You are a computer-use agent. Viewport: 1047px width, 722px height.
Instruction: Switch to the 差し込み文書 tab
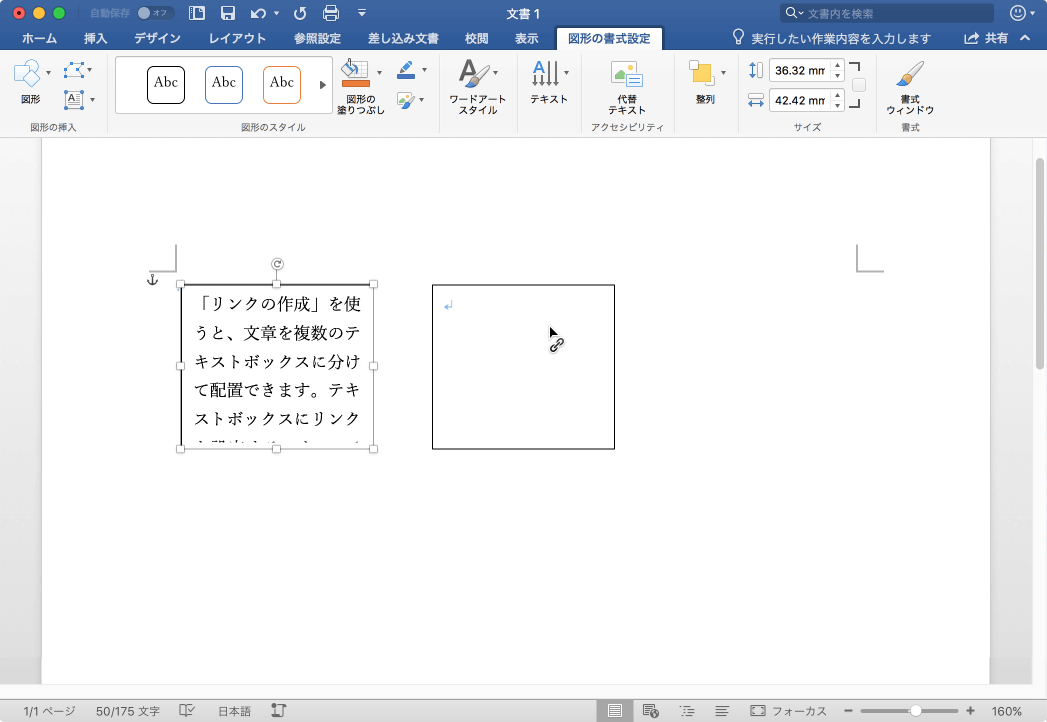click(x=403, y=39)
